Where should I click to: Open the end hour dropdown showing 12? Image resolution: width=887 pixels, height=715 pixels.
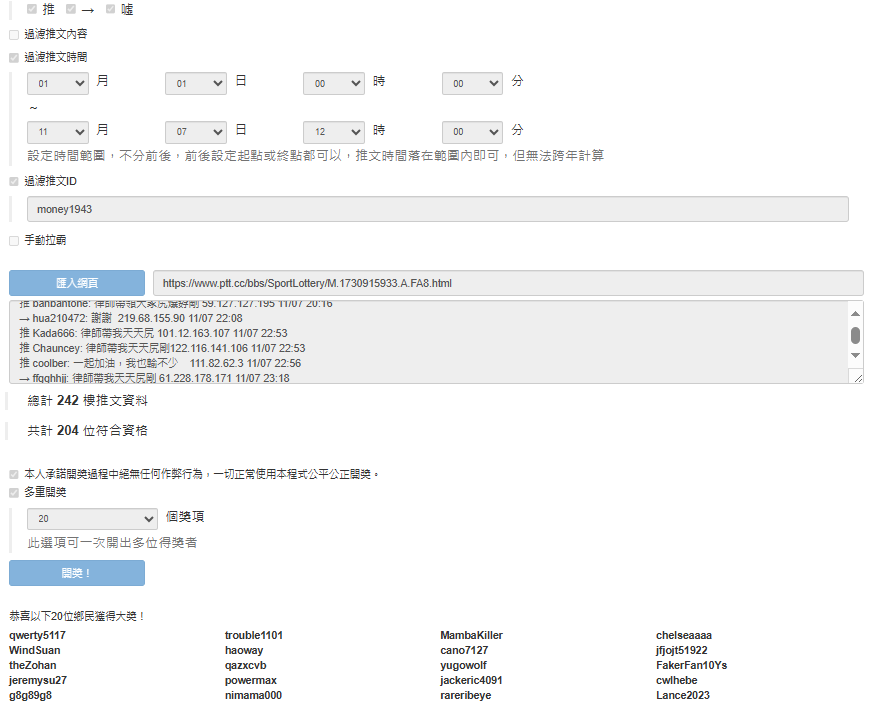coord(334,132)
